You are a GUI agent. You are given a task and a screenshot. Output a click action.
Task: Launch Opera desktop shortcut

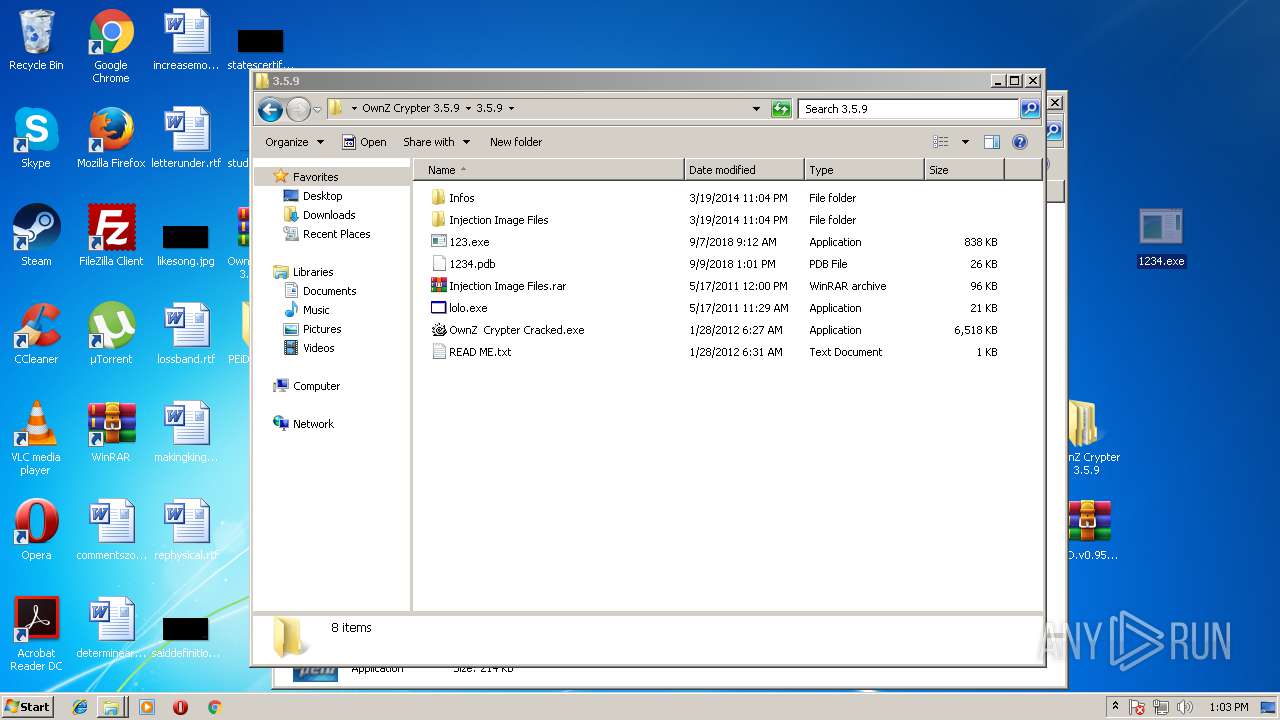36,530
